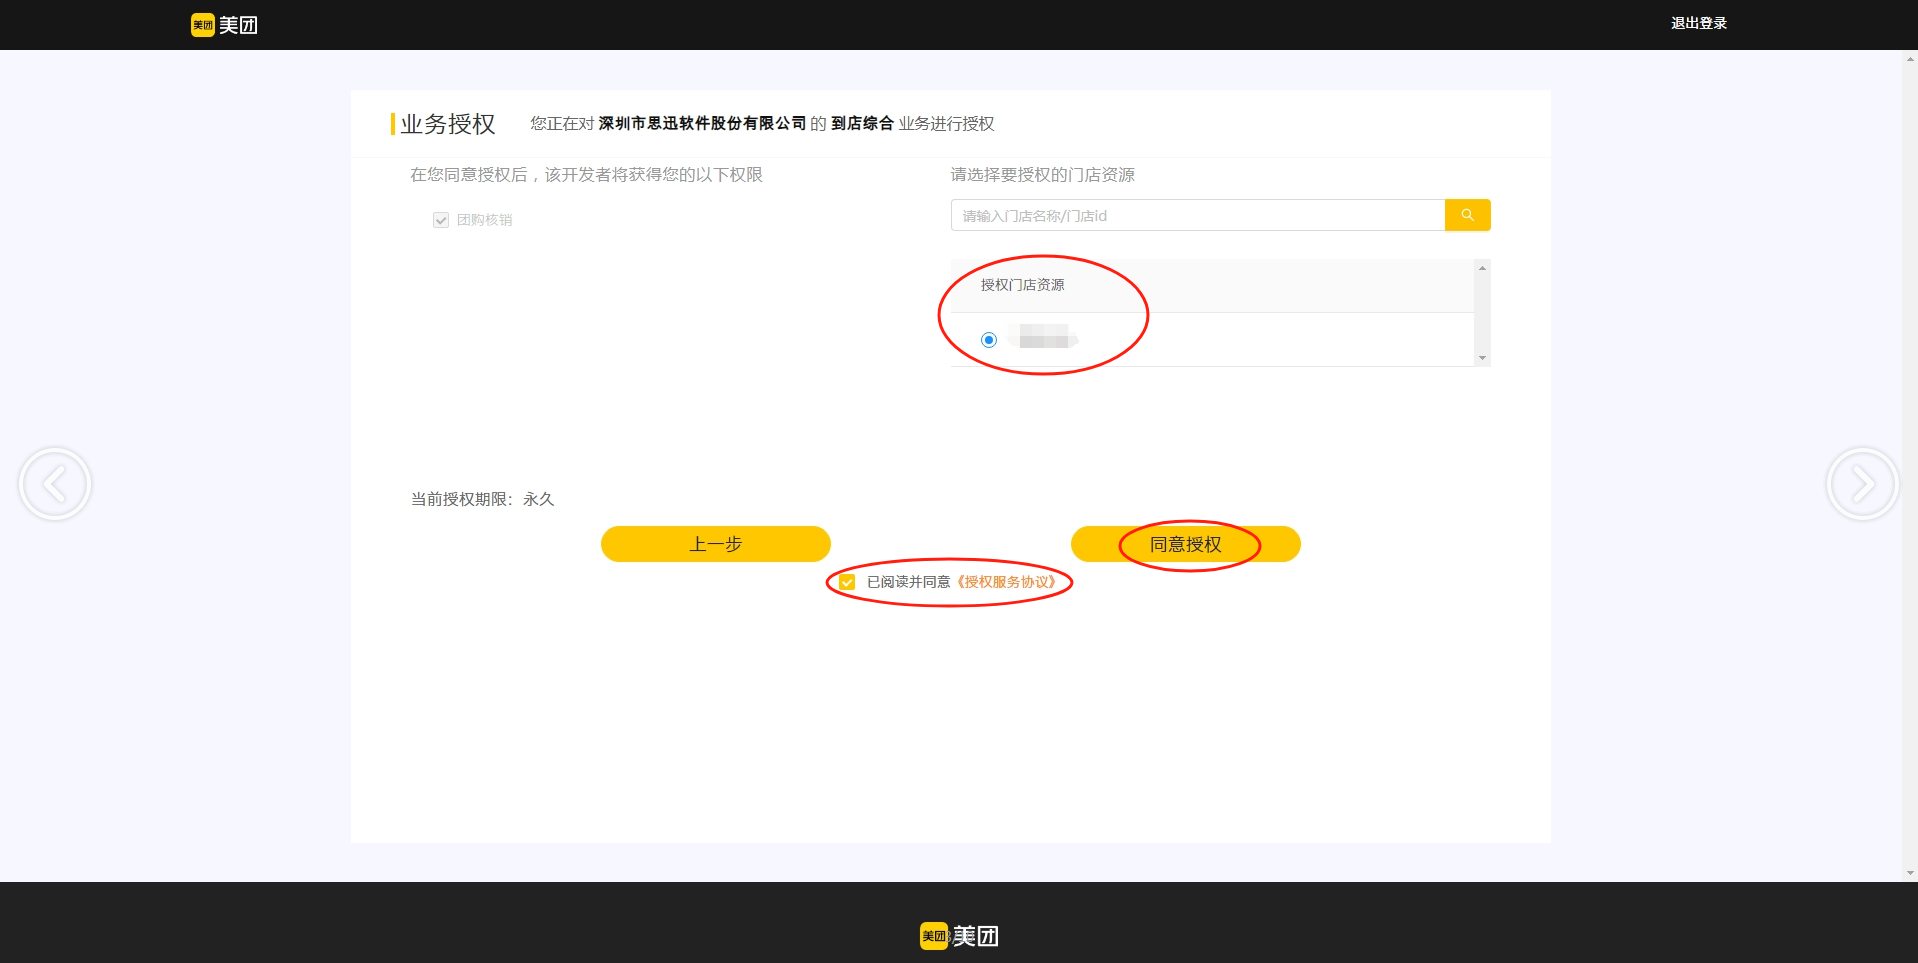This screenshot has height=963, width=1918.
Task: Toggle the 团购核销 permission checkbox
Action: (x=441, y=220)
